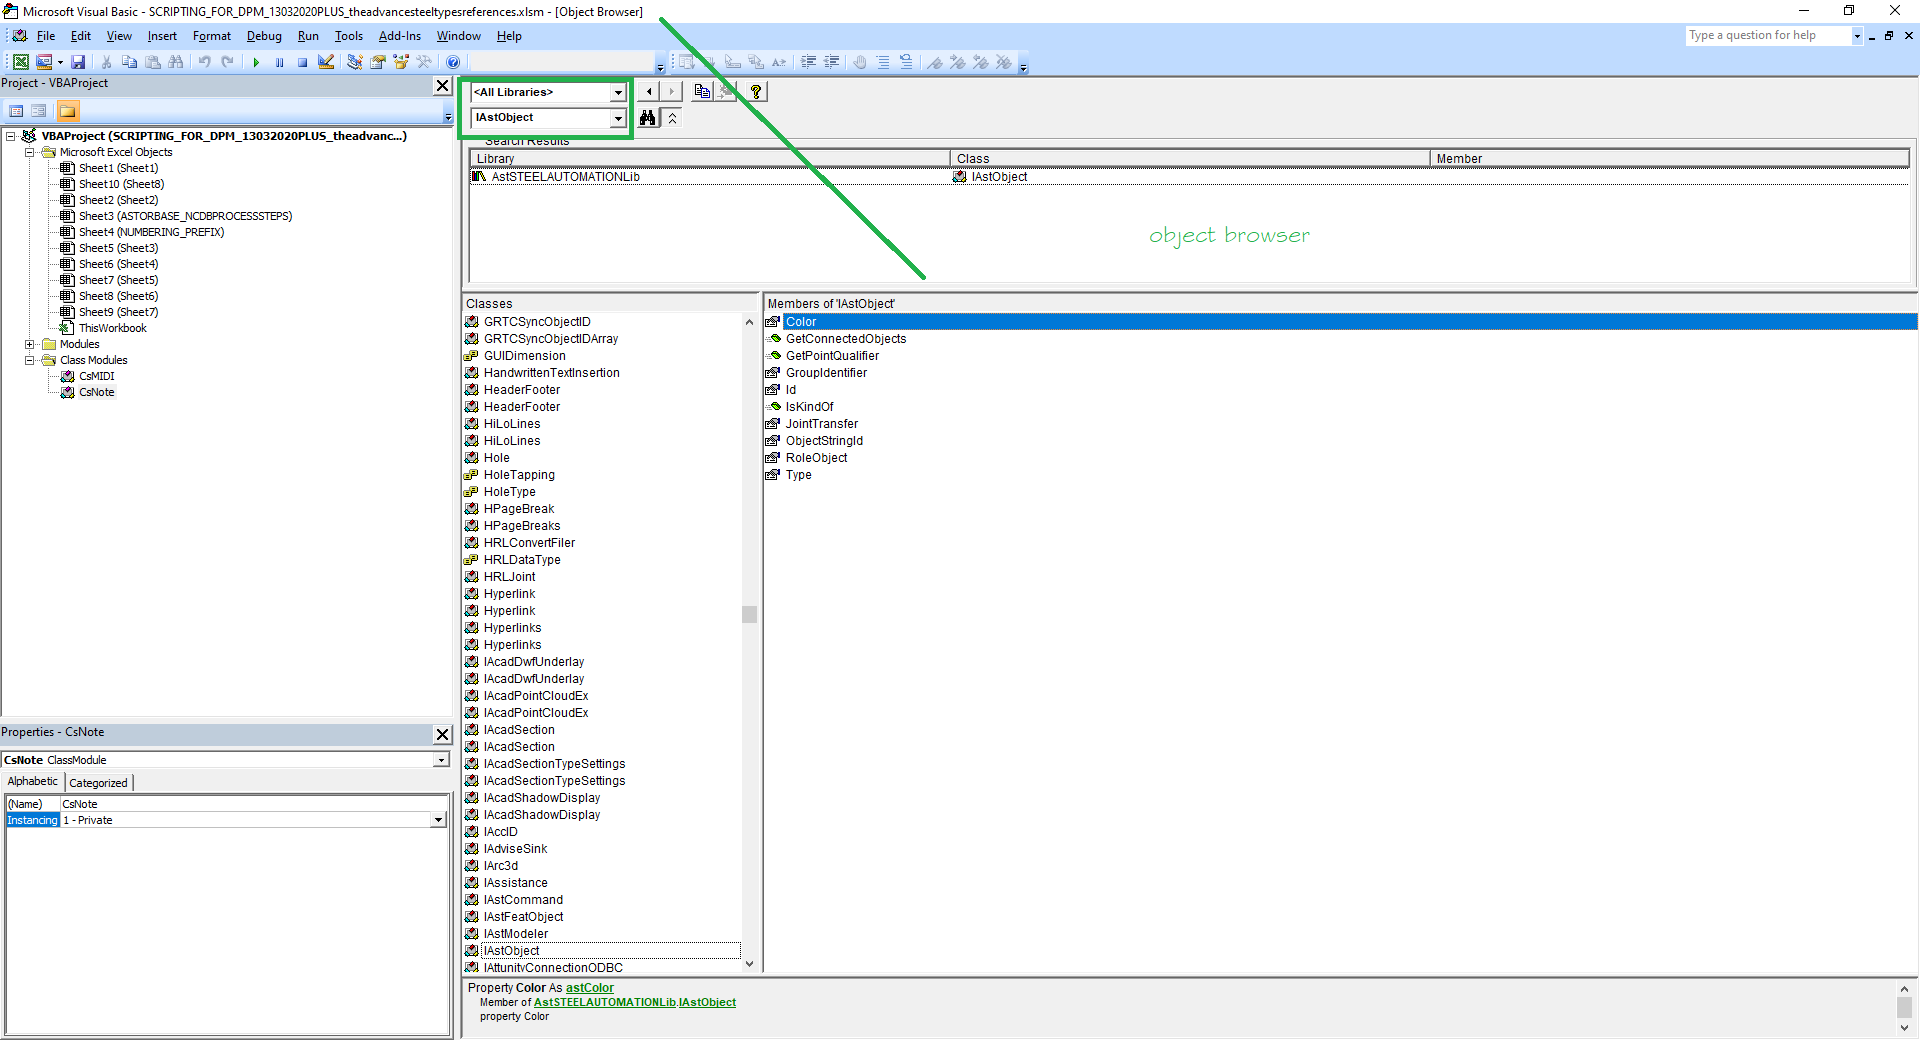
Task: Toggle Folders in the Project Explorer panel
Action: 67,110
